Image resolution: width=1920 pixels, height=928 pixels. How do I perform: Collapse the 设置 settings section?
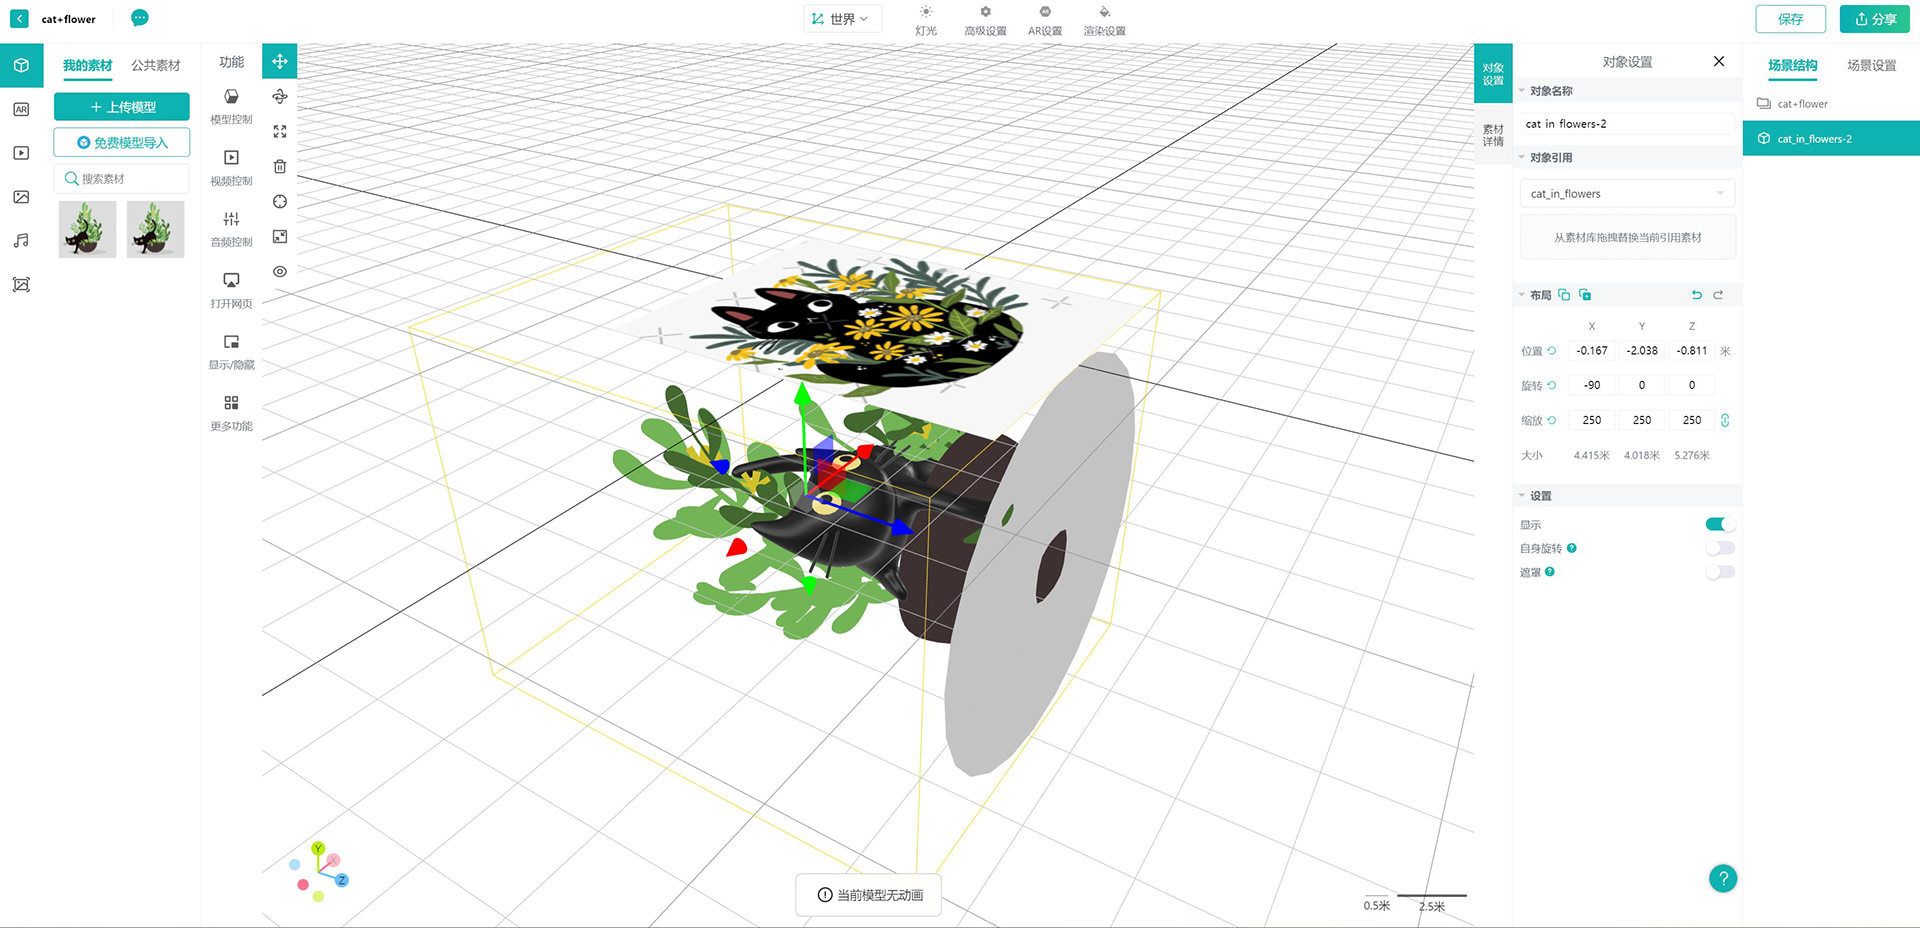[1522, 496]
